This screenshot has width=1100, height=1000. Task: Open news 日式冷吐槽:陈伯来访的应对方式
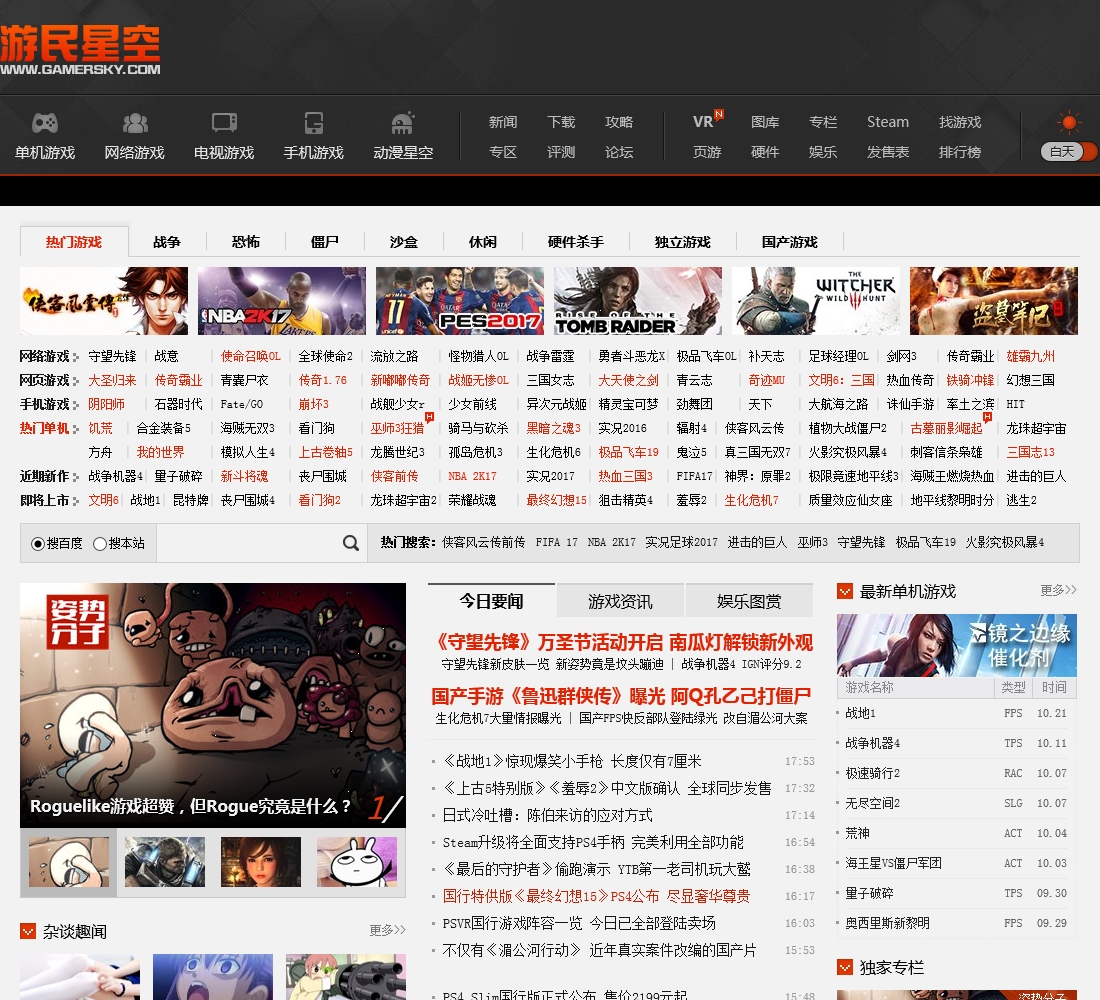pyautogui.click(x=547, y=815)
